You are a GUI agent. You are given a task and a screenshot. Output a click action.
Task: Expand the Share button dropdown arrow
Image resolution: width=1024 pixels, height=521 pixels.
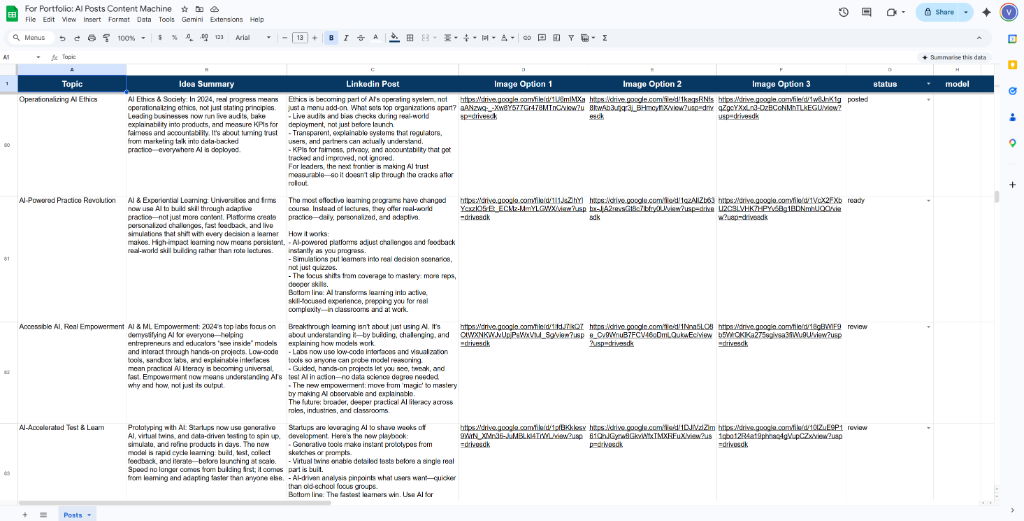click(x=966, y=12)
